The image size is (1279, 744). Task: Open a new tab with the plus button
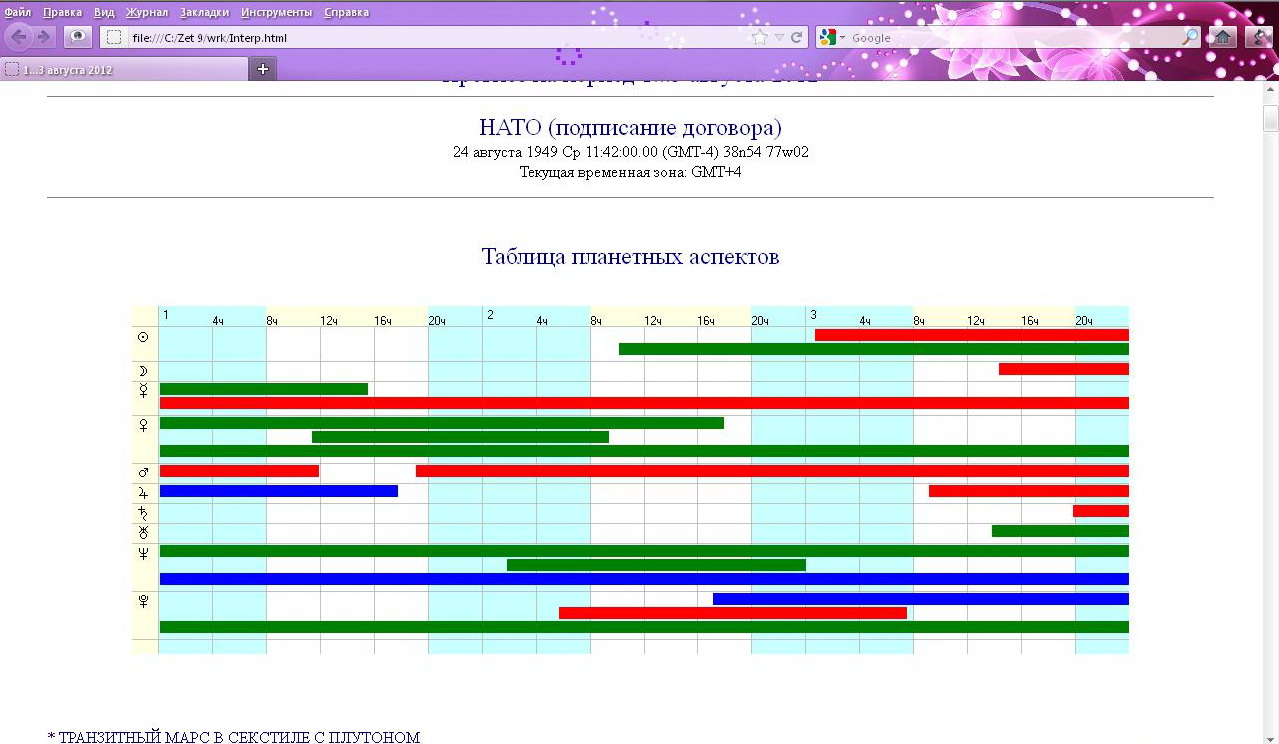[263, 69]
